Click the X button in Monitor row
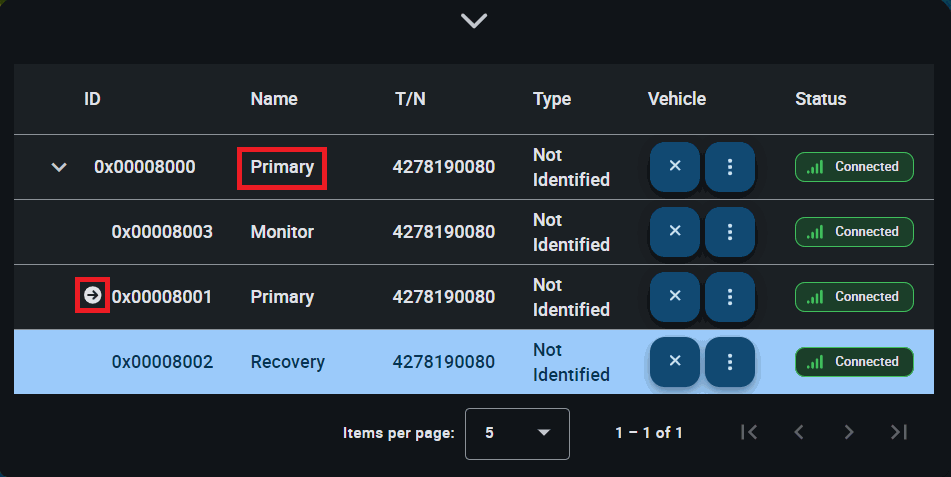951x477 pixels. 675,231
